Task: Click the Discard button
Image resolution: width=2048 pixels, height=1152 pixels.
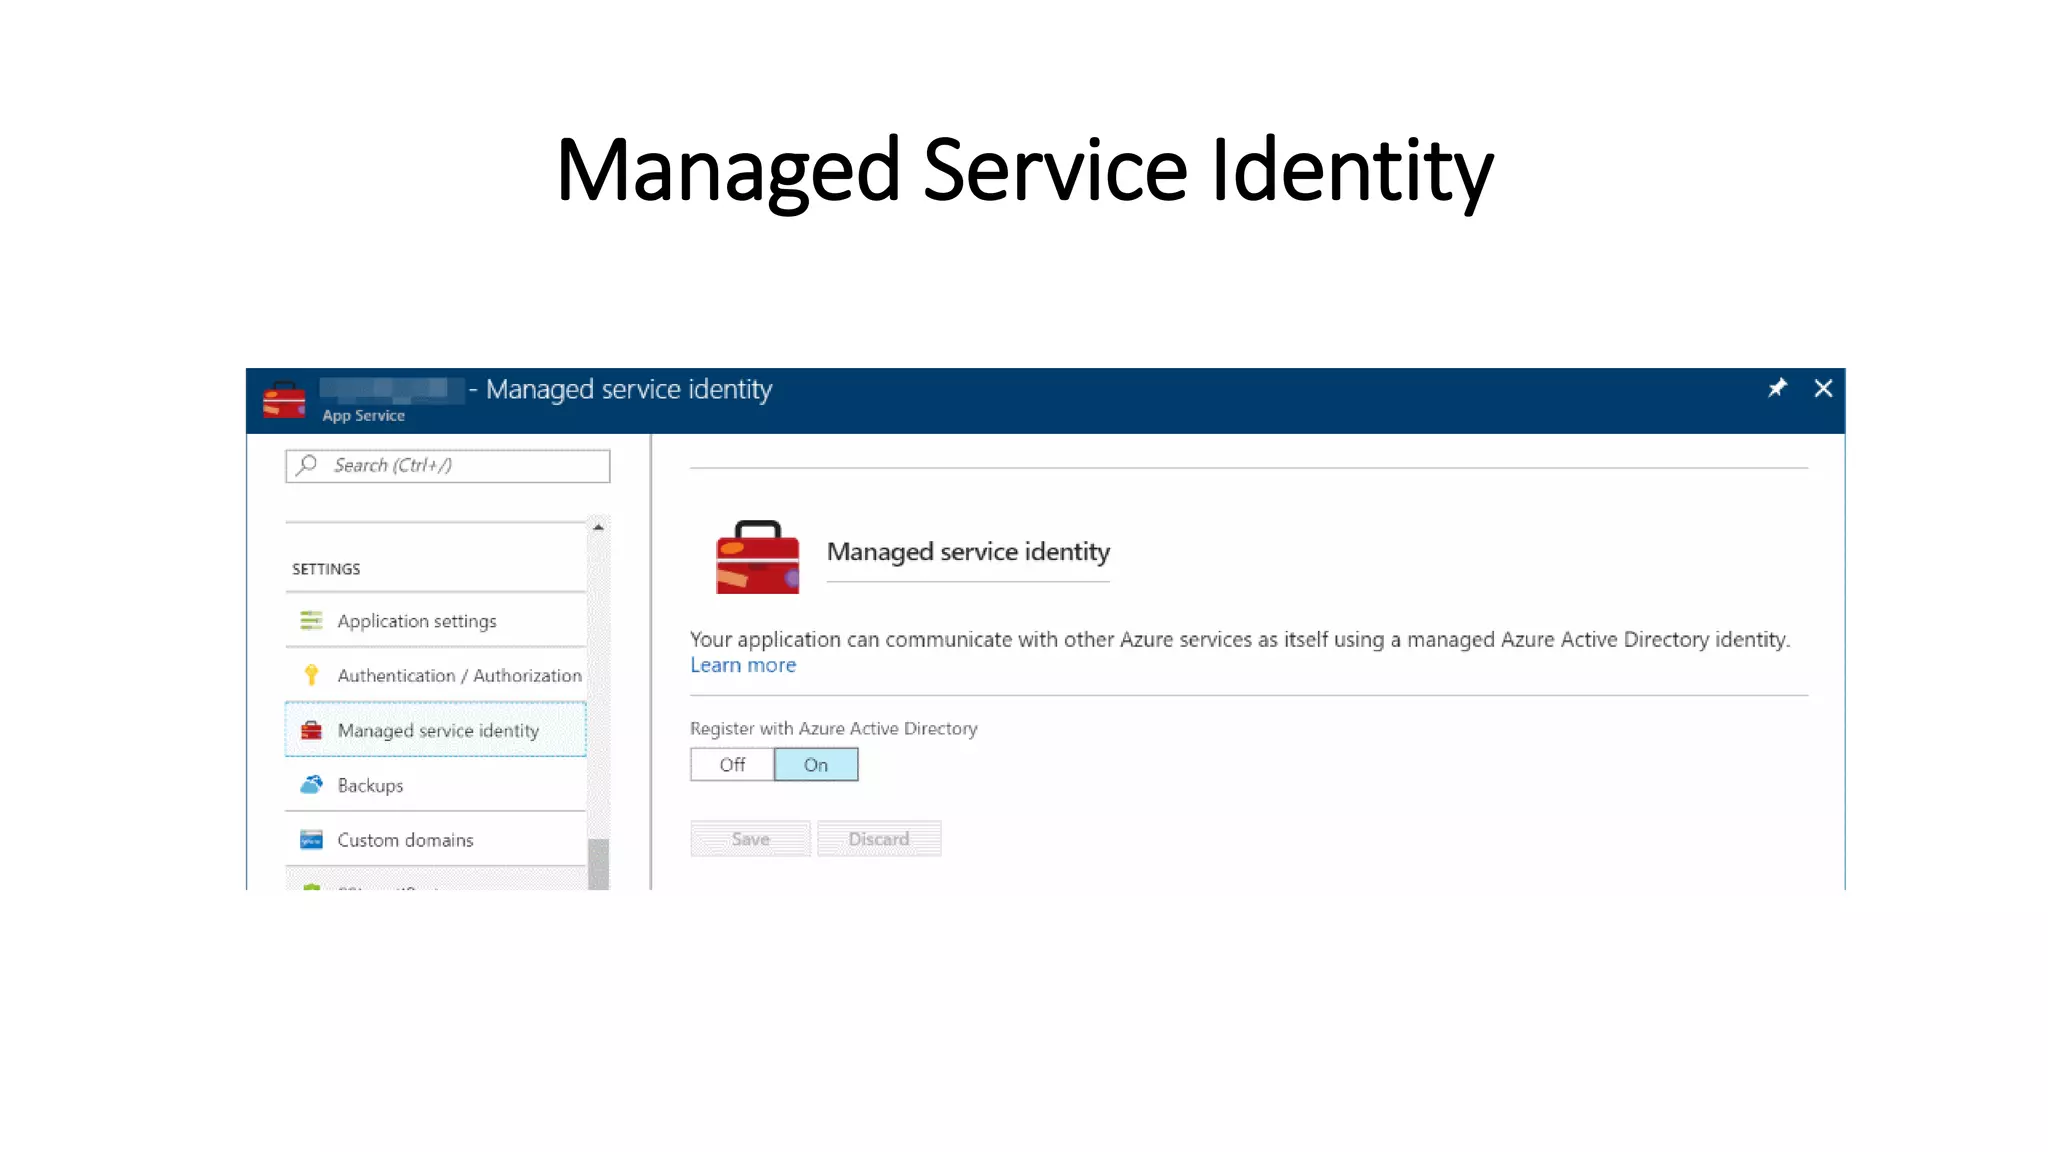Action: [x=879, y=839]
